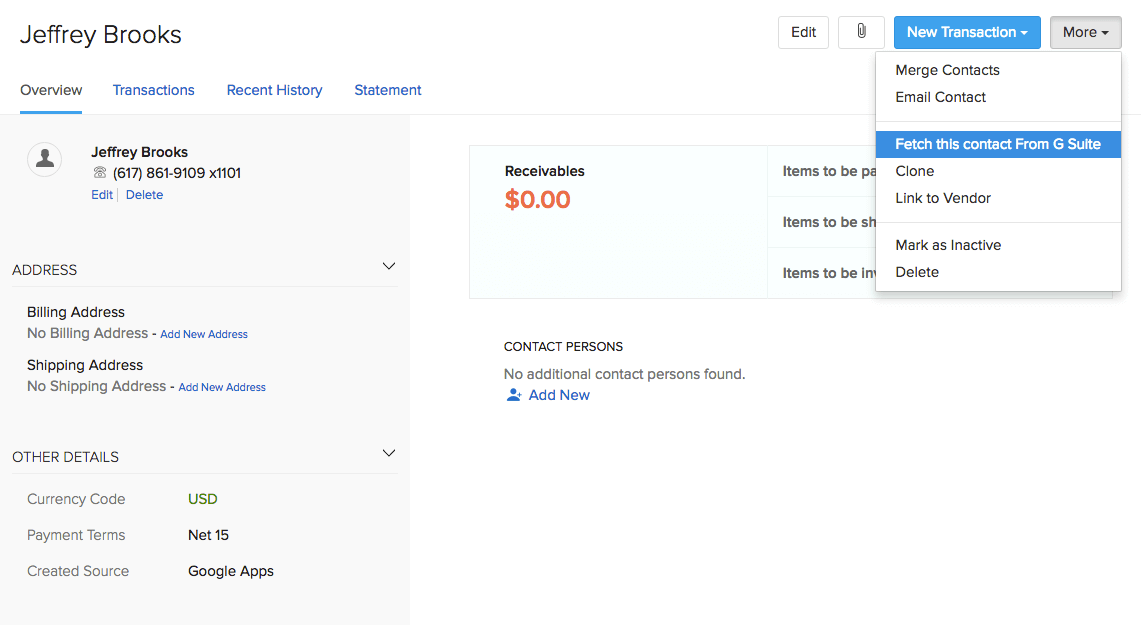Click the Edit button at top right
The image size is (1141, 625).
[x=803, y=32]
